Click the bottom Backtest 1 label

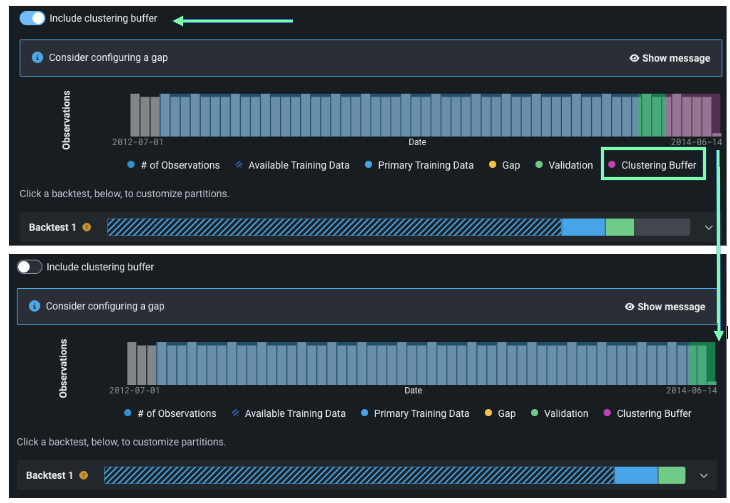click(x=50, y=476)
